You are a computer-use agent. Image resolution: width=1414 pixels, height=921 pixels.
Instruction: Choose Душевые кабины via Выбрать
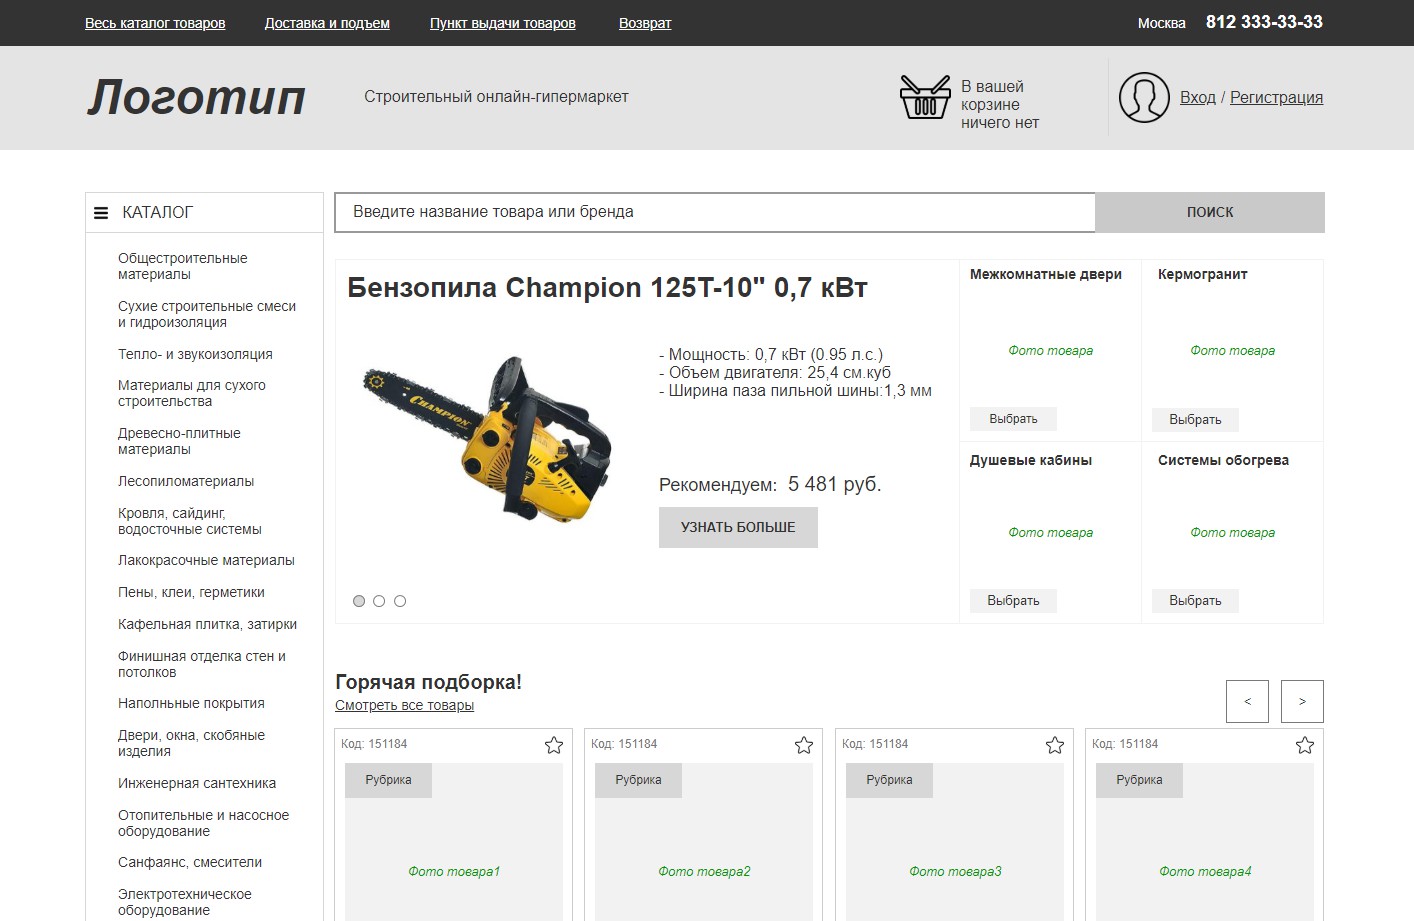click(1013, 601)
